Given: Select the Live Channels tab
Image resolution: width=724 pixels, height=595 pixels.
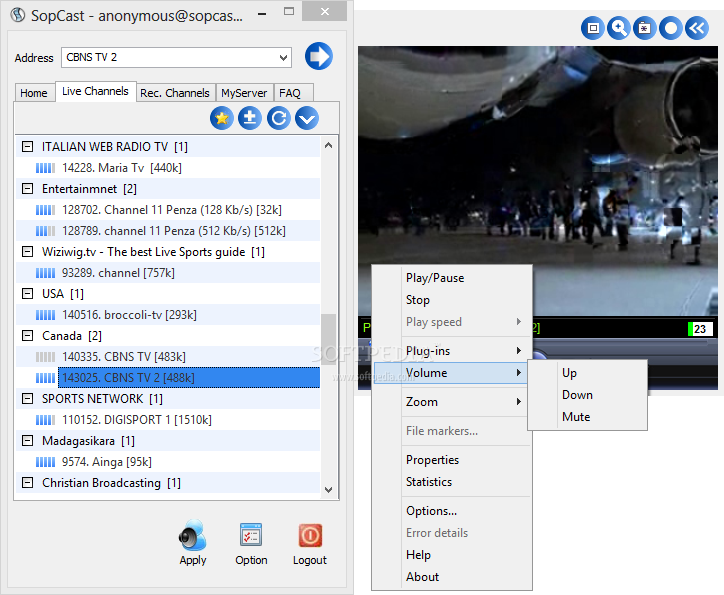Looking at the screenshot, I should [95, 91].
